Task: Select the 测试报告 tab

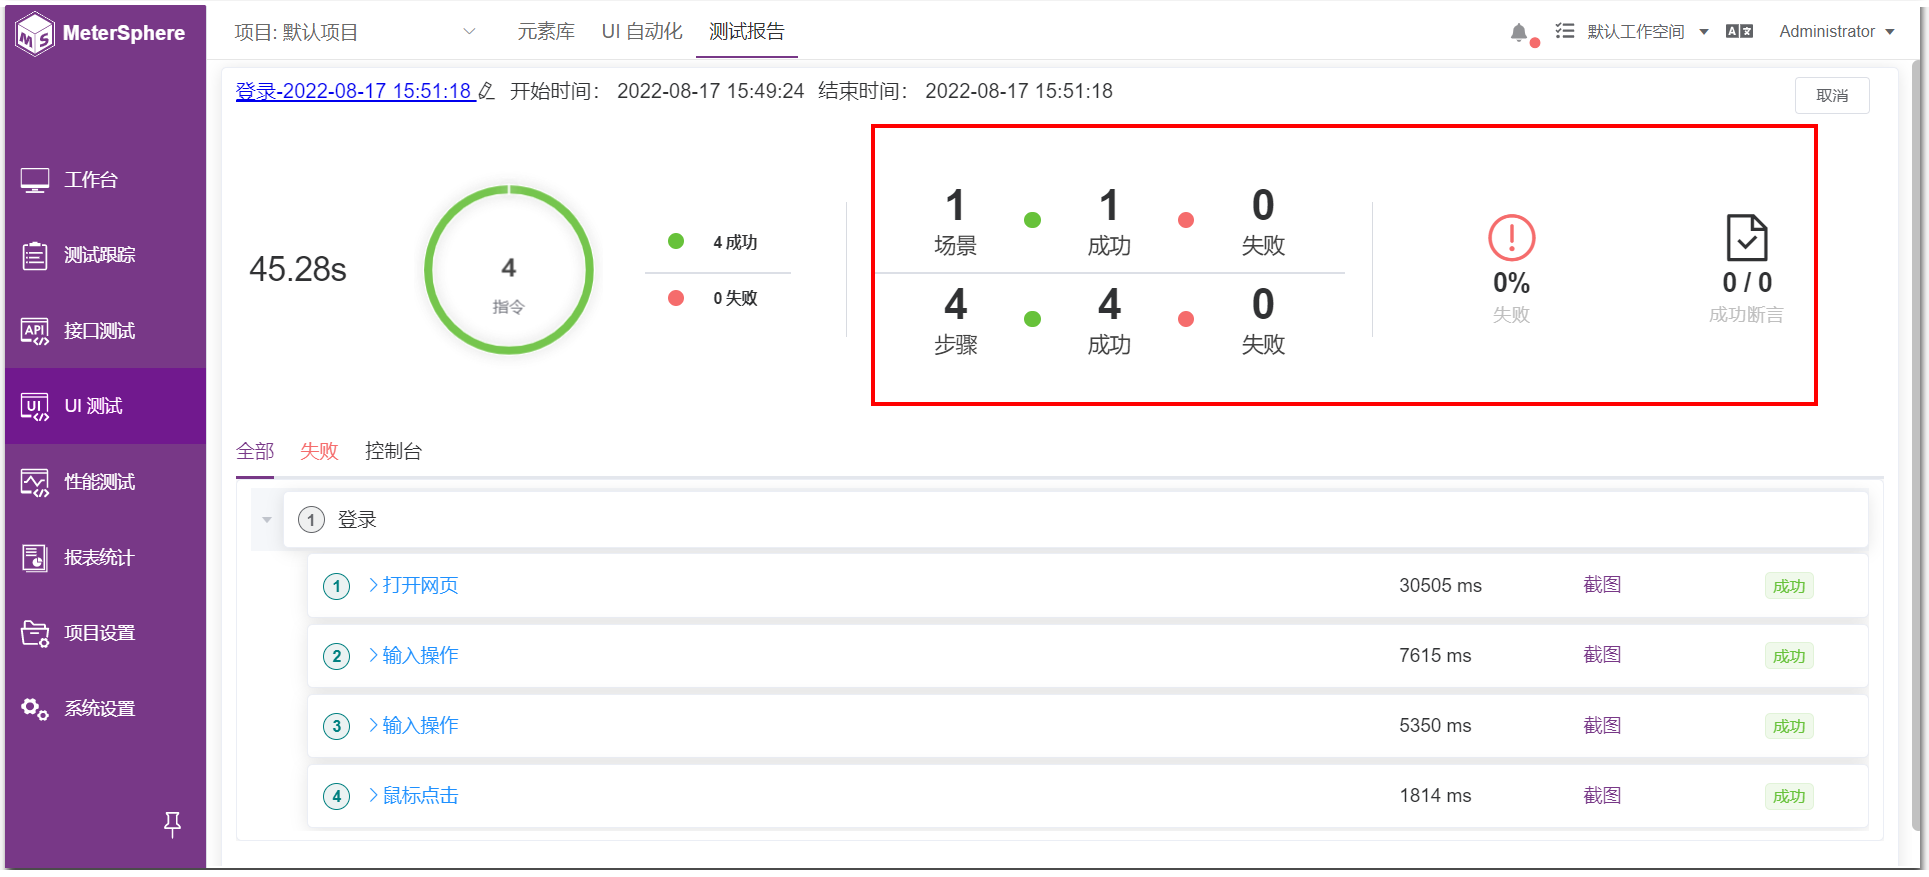Action: (747, 32)
